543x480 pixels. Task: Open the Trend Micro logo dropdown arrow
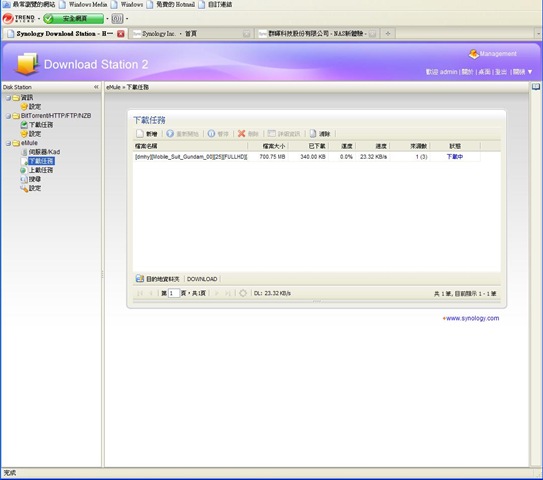[x=39, y=19]
